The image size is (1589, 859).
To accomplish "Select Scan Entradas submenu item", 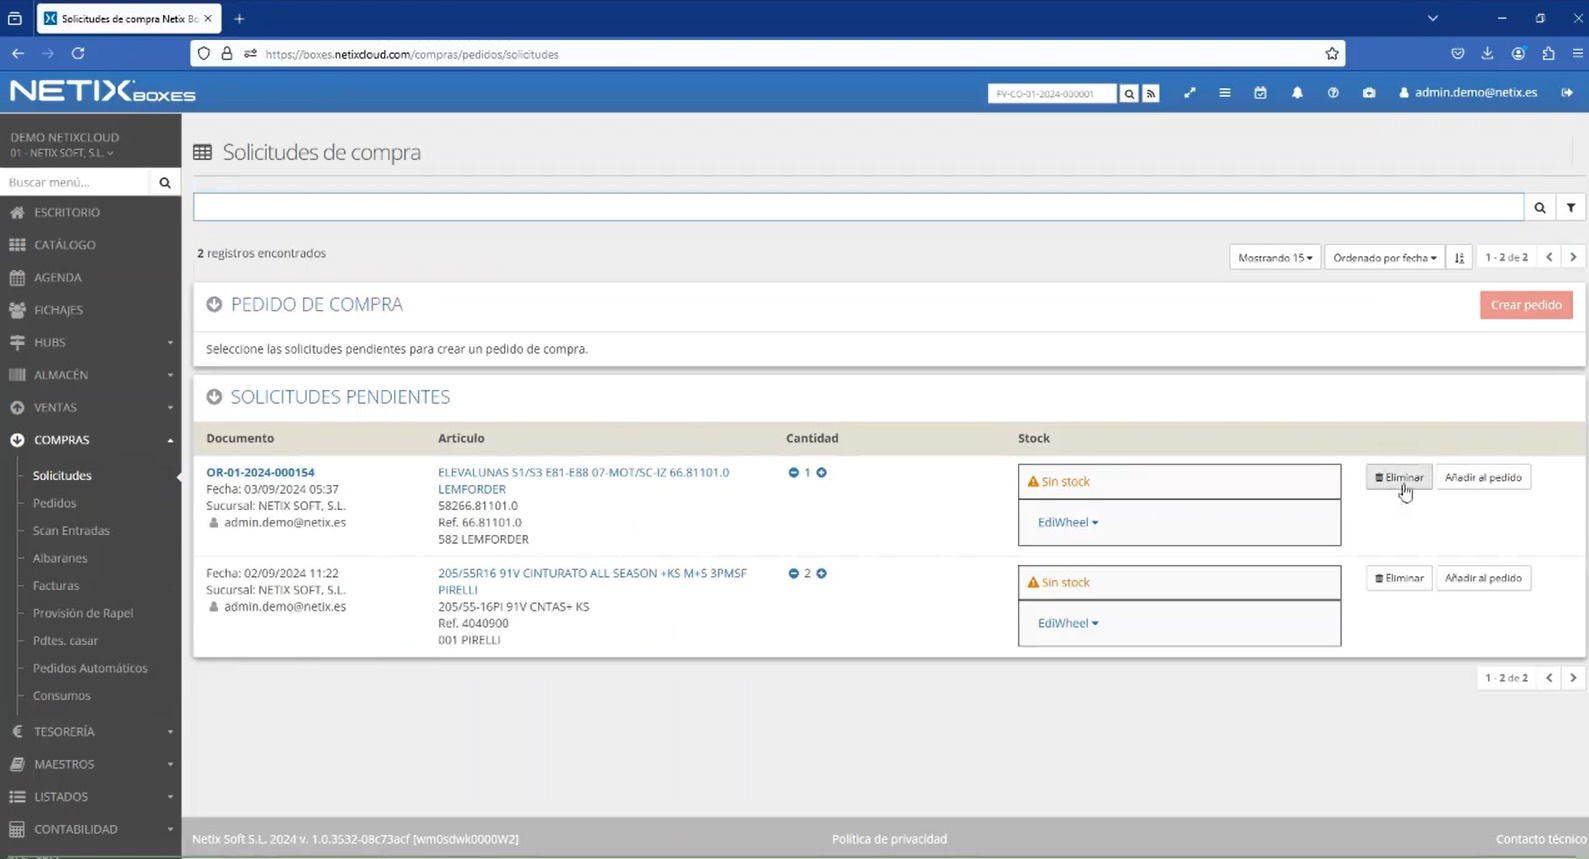I will pos(71,531).
